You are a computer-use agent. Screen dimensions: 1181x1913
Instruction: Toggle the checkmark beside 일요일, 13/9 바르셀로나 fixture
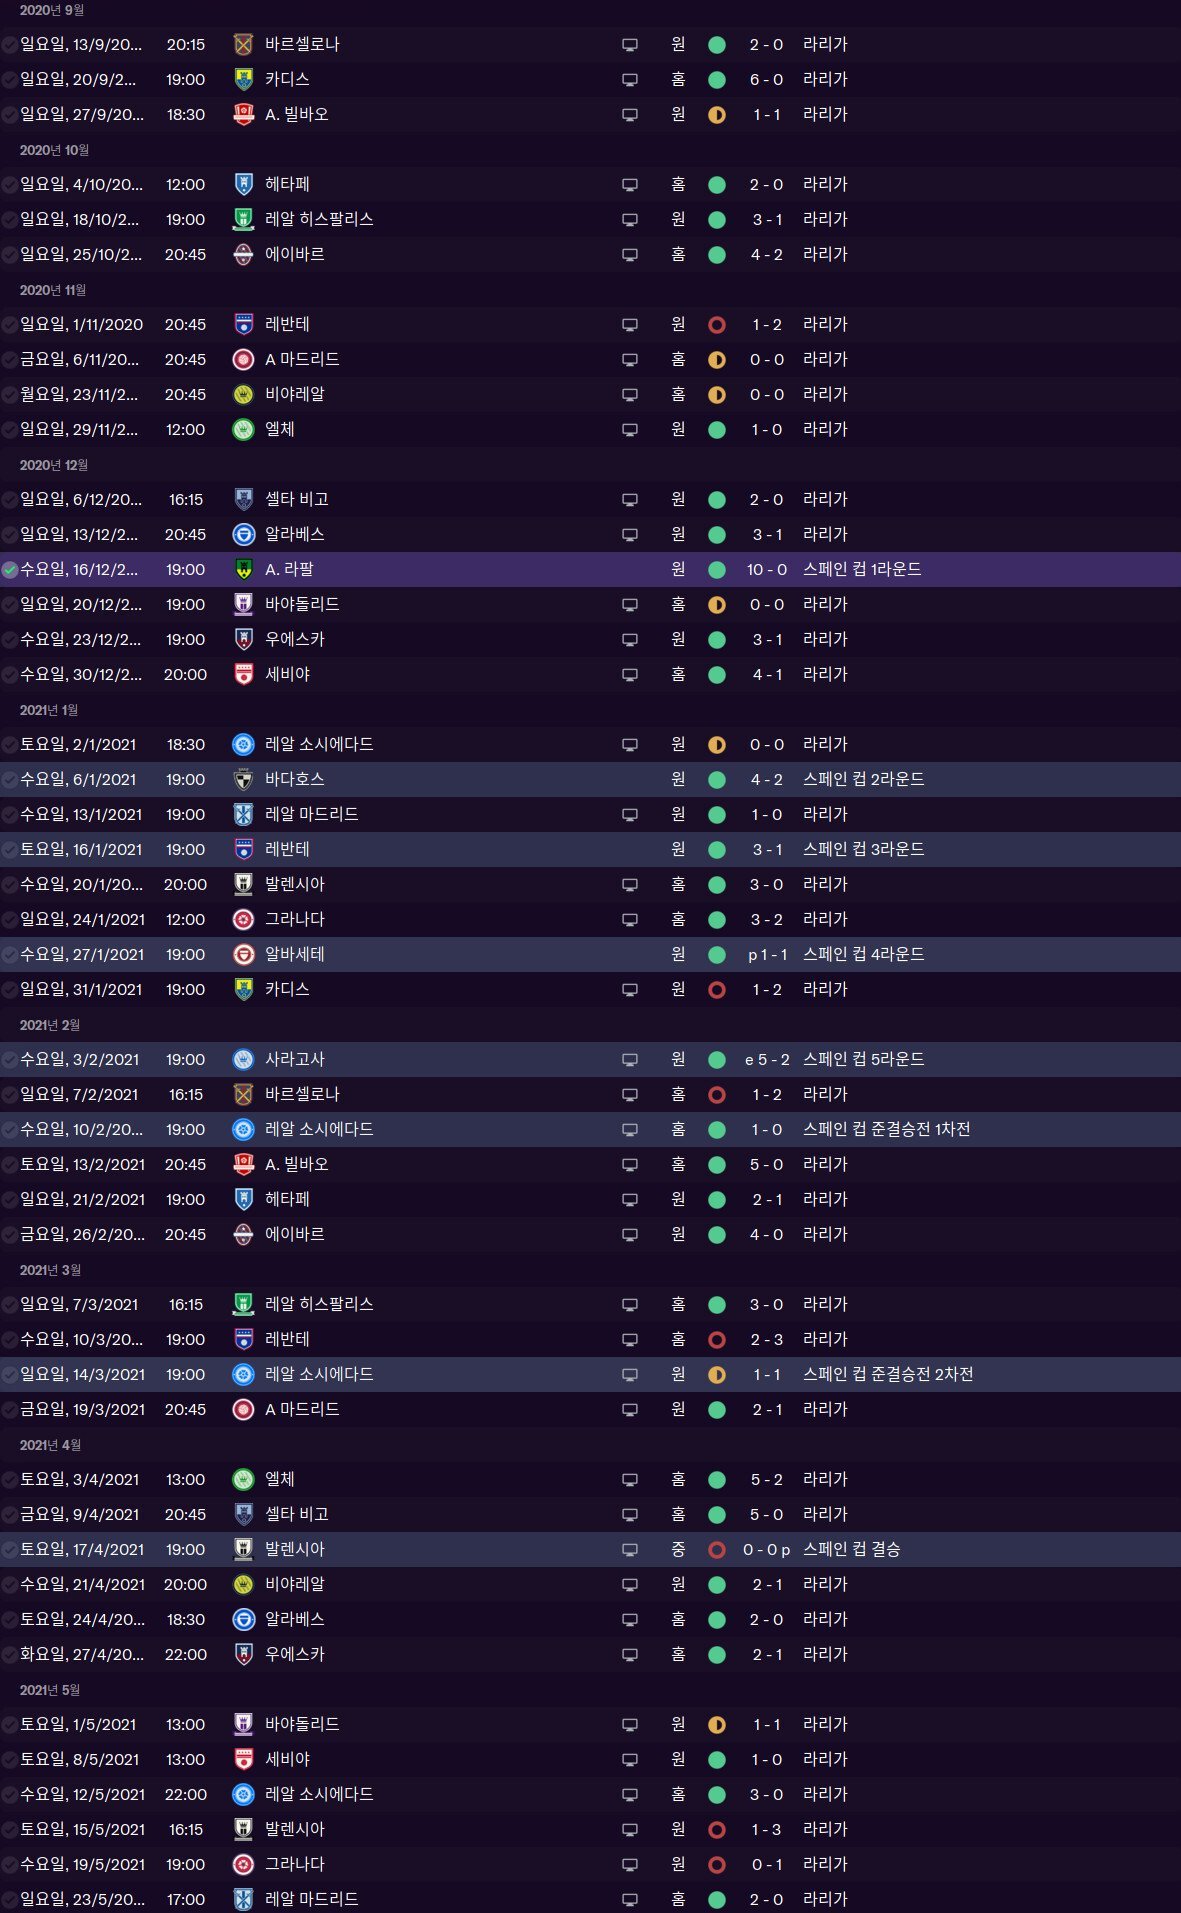[10, 45]
